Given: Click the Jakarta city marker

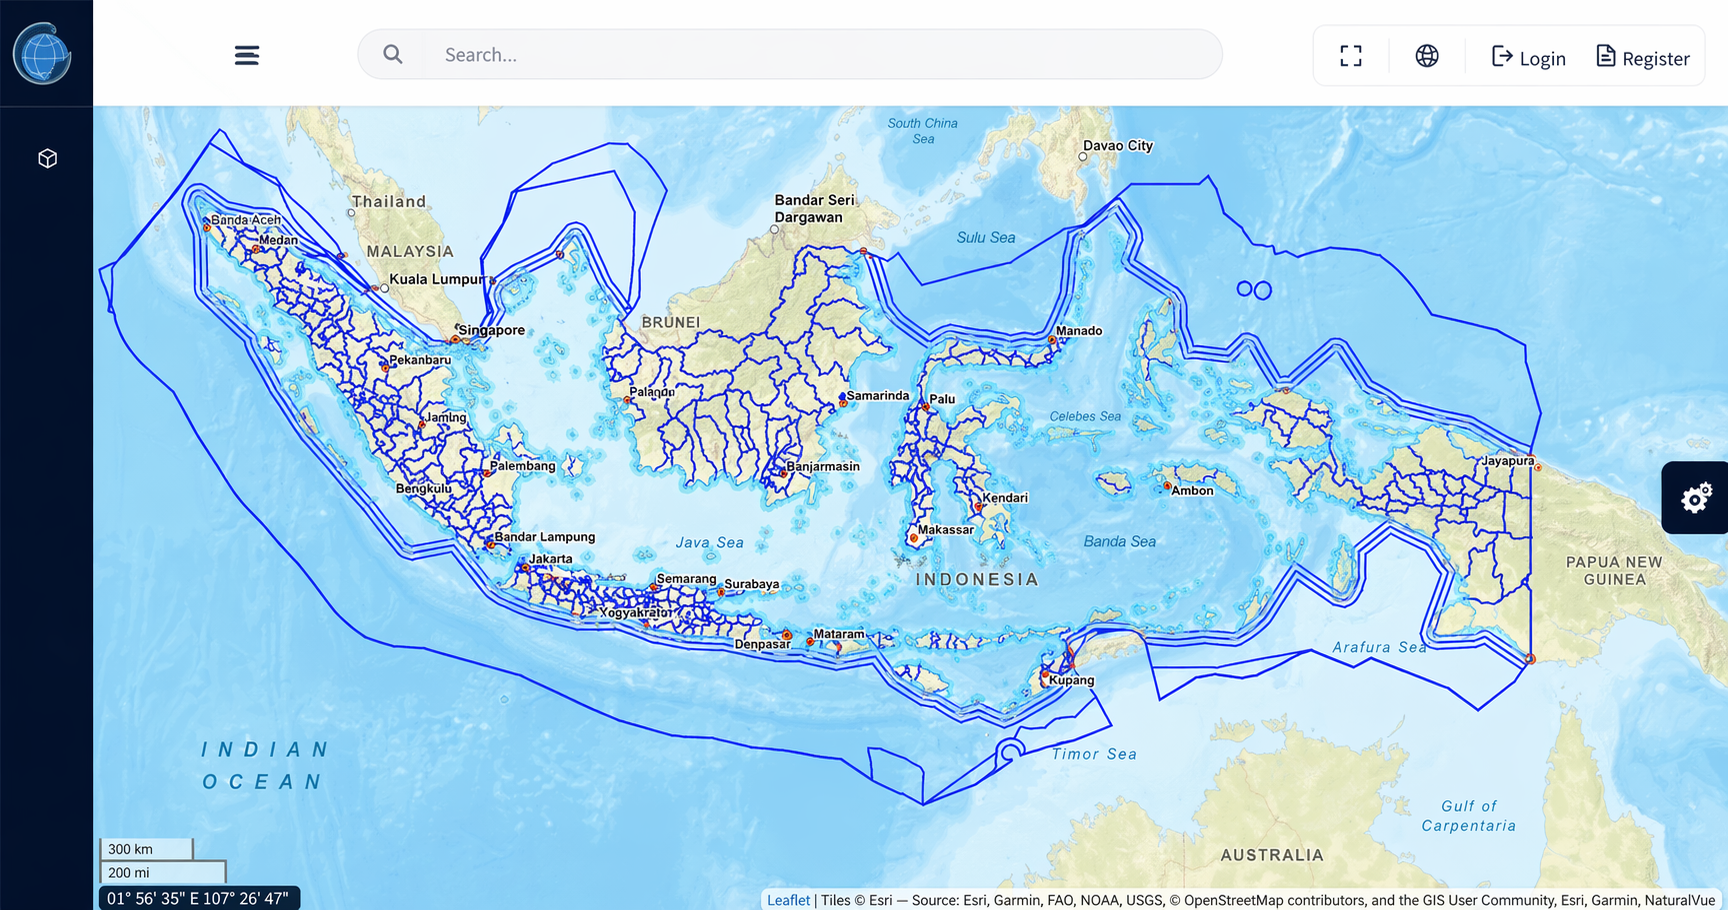Looking at the screenshot, I should [526, 568].
